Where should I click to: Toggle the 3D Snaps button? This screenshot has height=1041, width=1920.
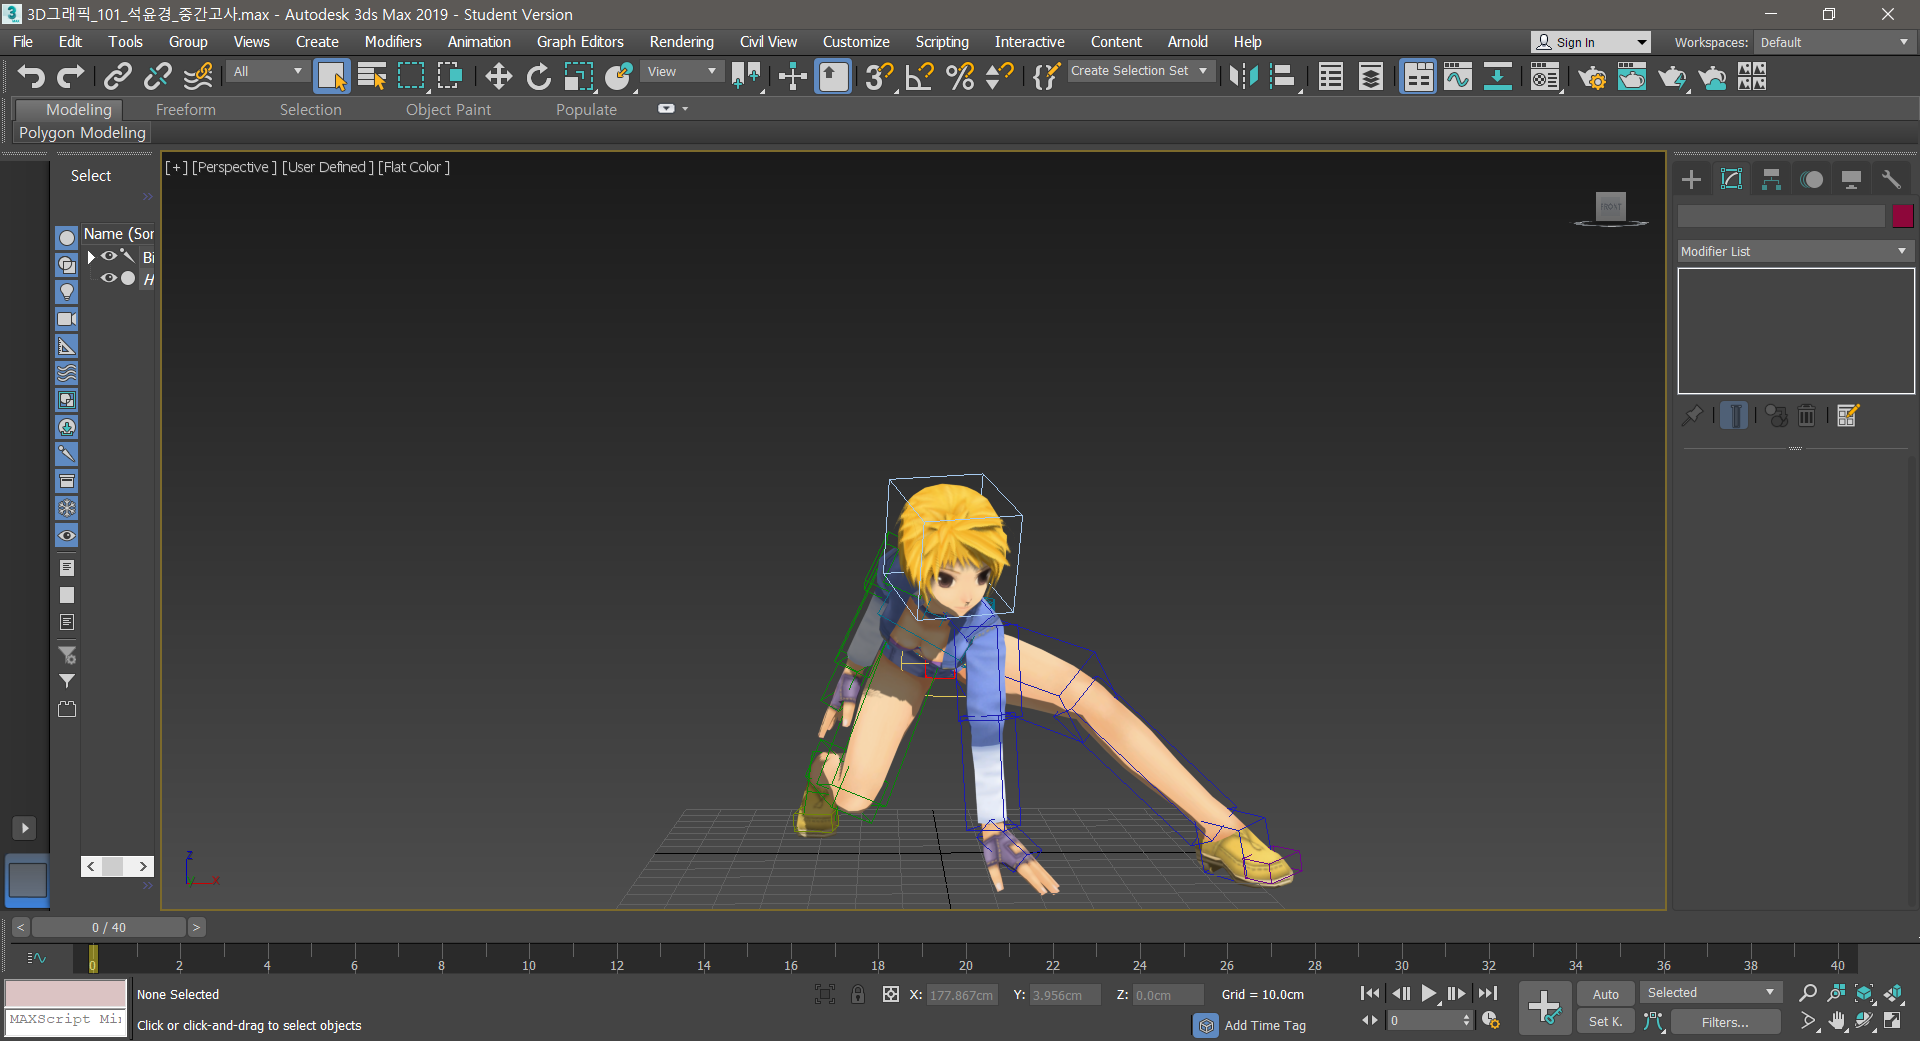(x=879, y=77)
